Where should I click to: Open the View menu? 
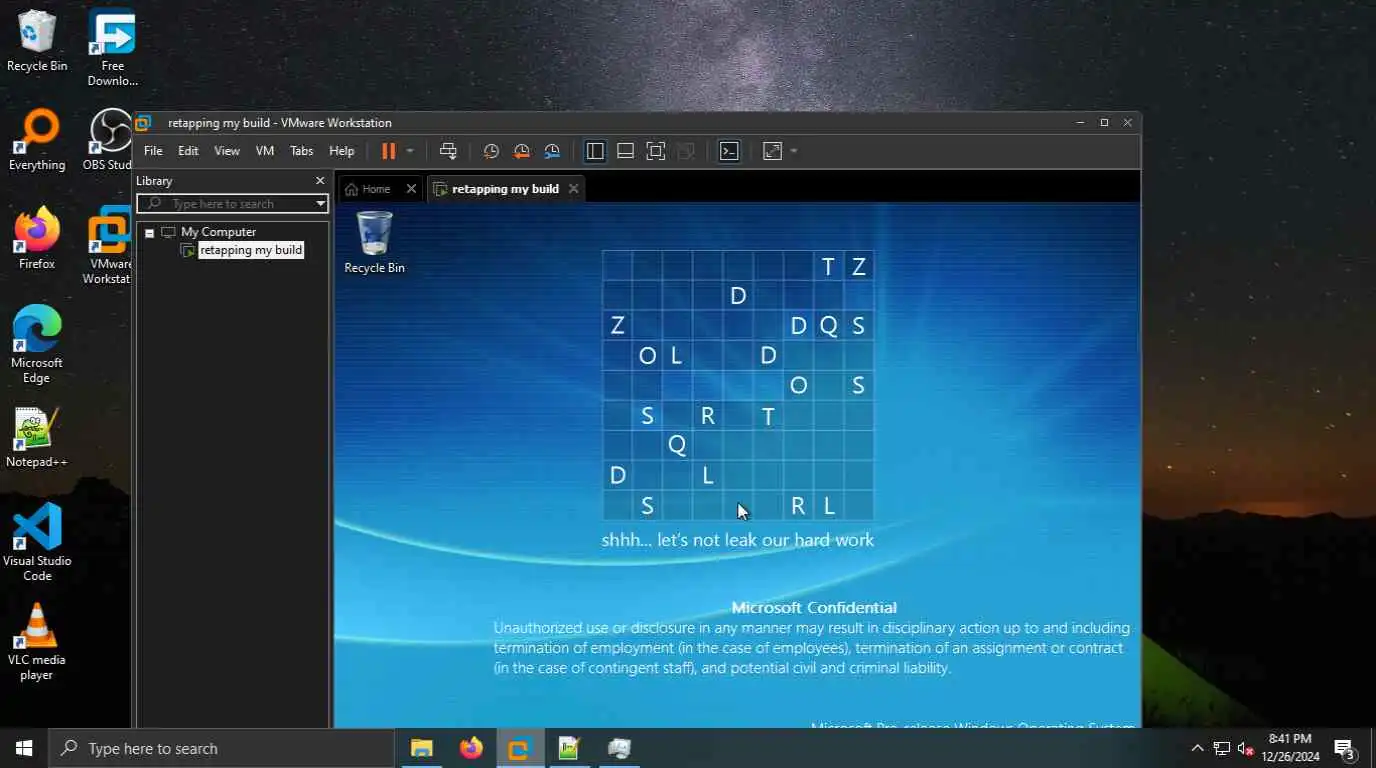[227, 151]
